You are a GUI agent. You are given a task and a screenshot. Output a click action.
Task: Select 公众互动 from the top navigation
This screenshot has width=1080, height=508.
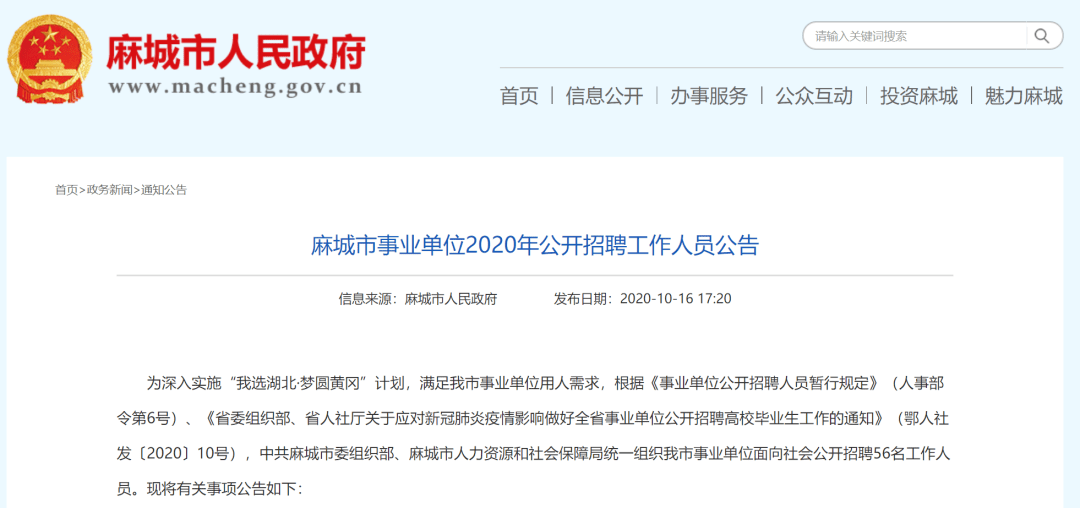[x=813, y=96]
